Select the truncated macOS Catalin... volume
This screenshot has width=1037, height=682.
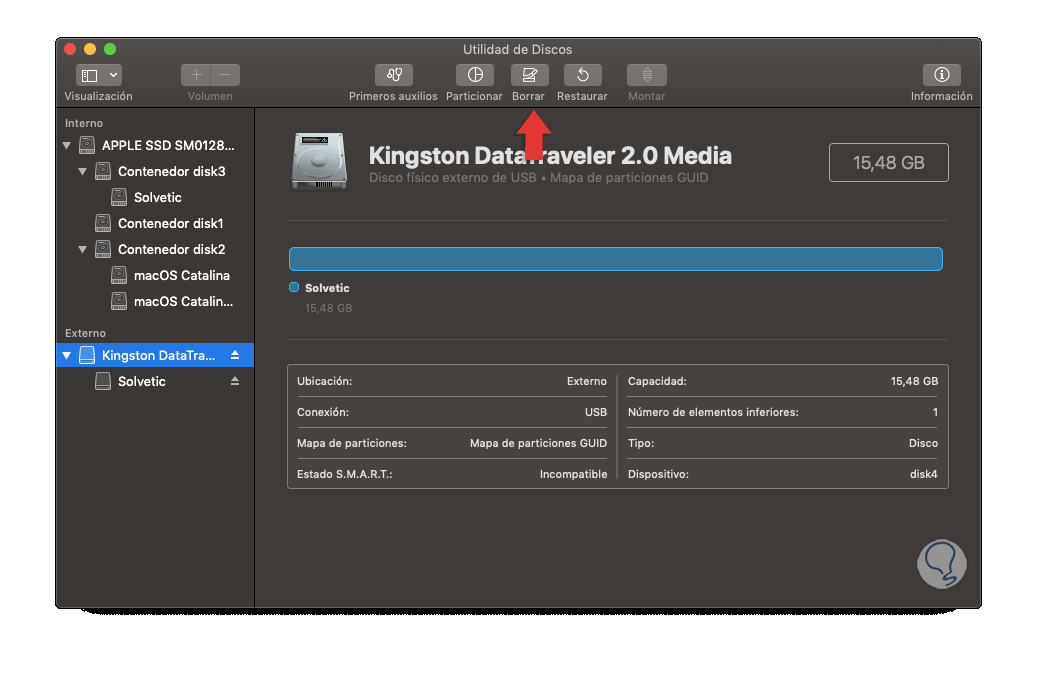pos(155,302)
